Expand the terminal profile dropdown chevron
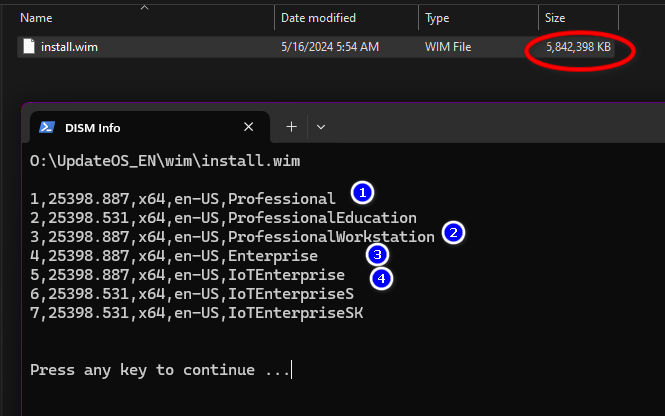This screenshot has height=416, width=665. [x=321, y=127]
